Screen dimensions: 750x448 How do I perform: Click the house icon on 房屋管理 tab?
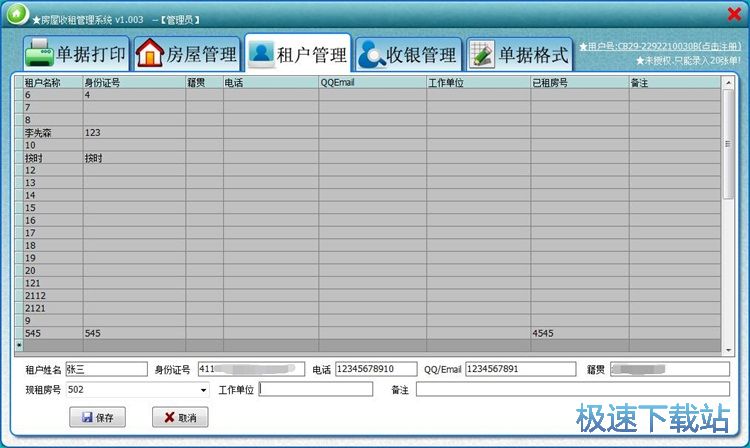(150, 53)
